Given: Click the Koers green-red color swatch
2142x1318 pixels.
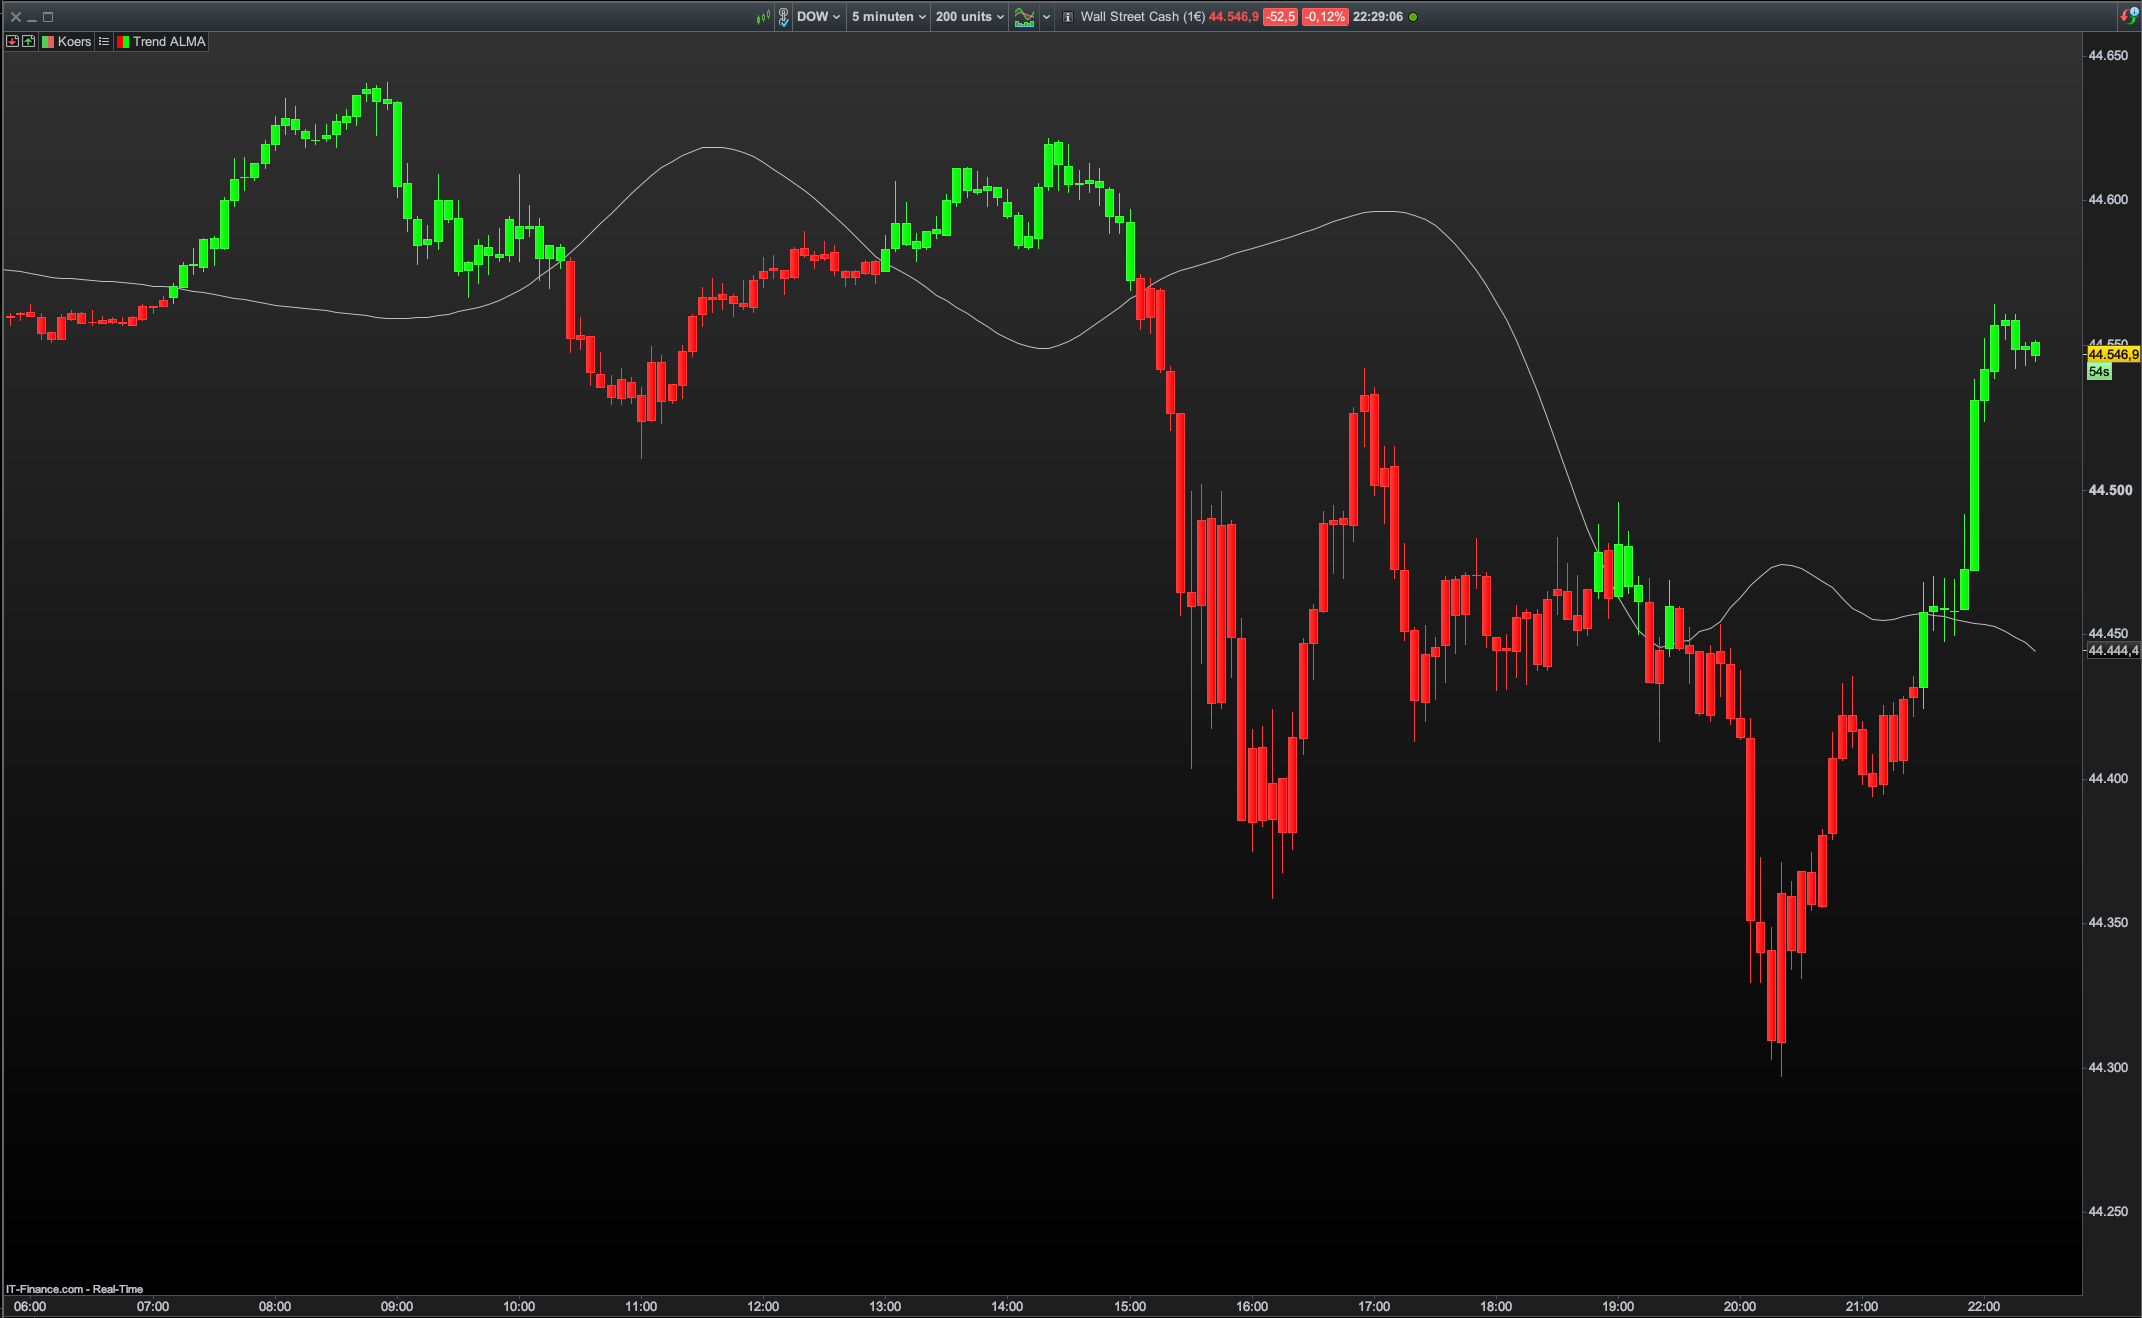Looking at the screenshot, I should 48,42.
